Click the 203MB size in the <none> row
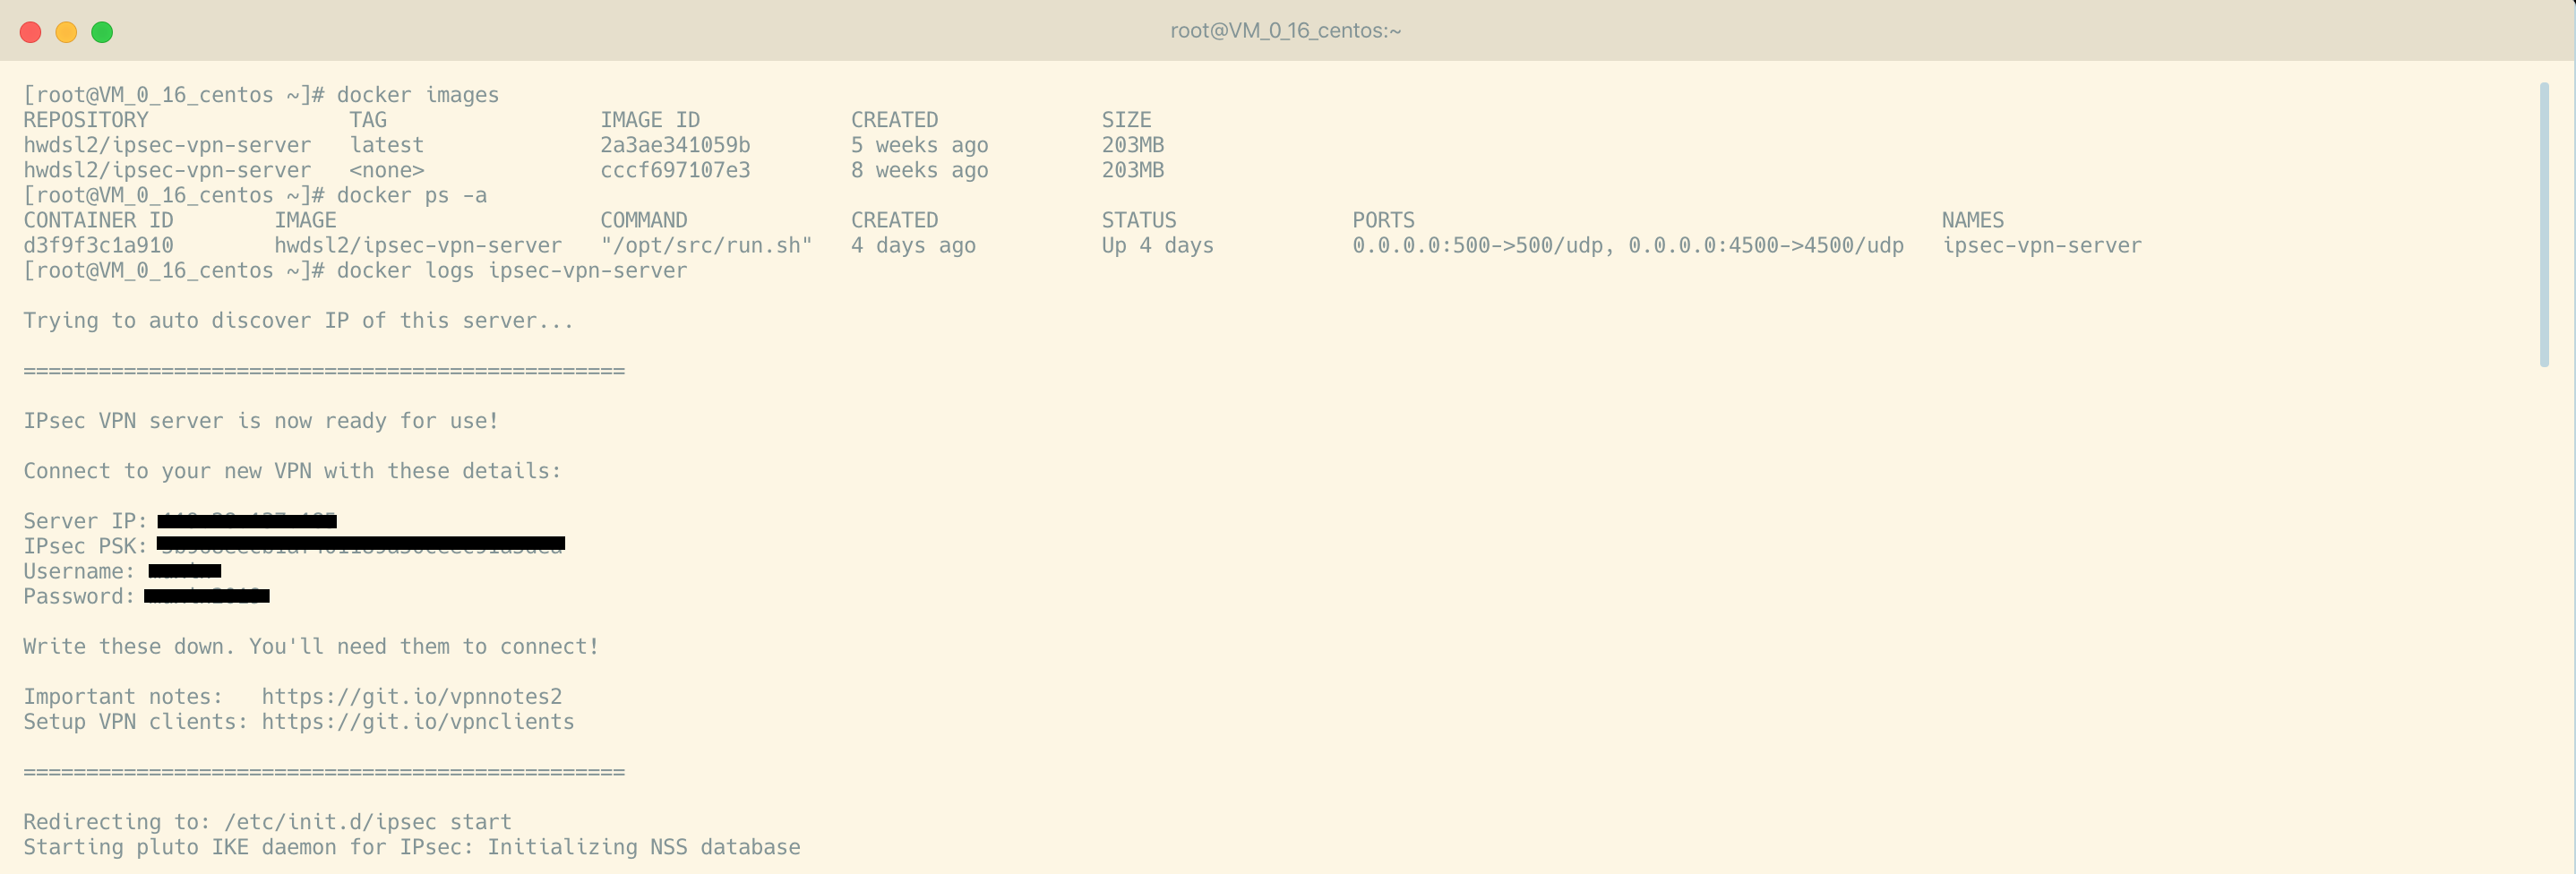Image resolution: width=2576 pixels, height=874 pixels. pos(1133,170)
